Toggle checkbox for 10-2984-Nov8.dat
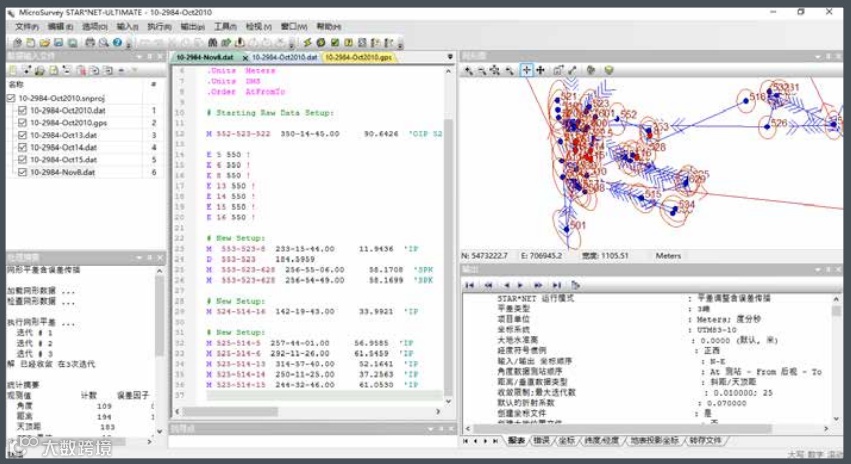 (x=22, y=172)
